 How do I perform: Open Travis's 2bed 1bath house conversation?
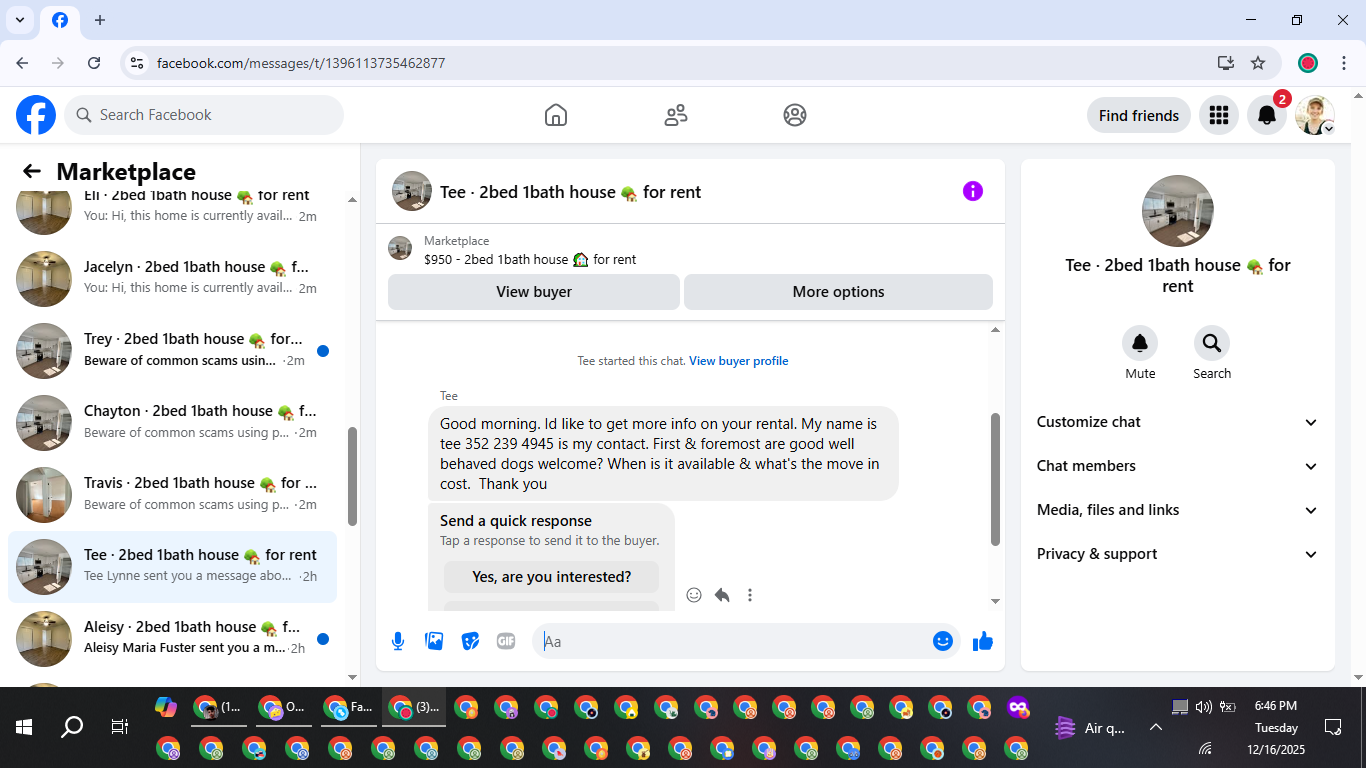pos(172,495)
